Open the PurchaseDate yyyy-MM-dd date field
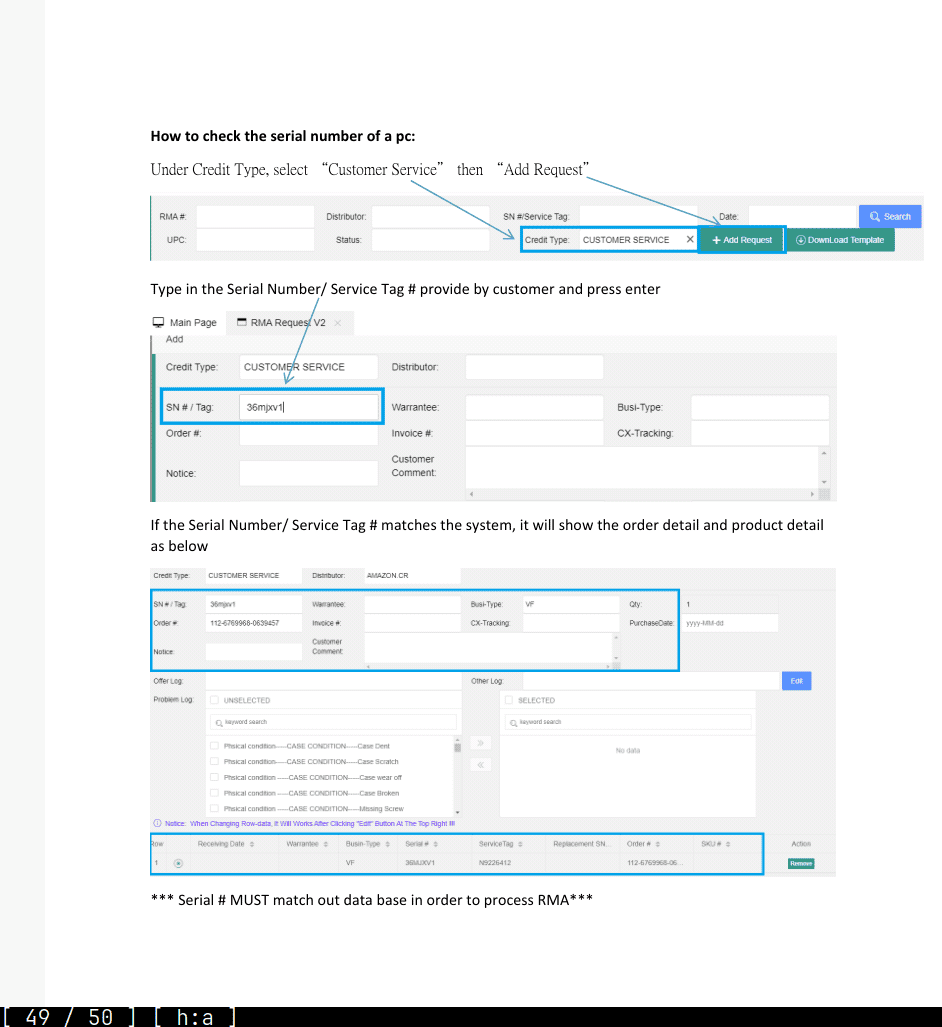The width and height of the screenshot is (942, 1027). 730,623
